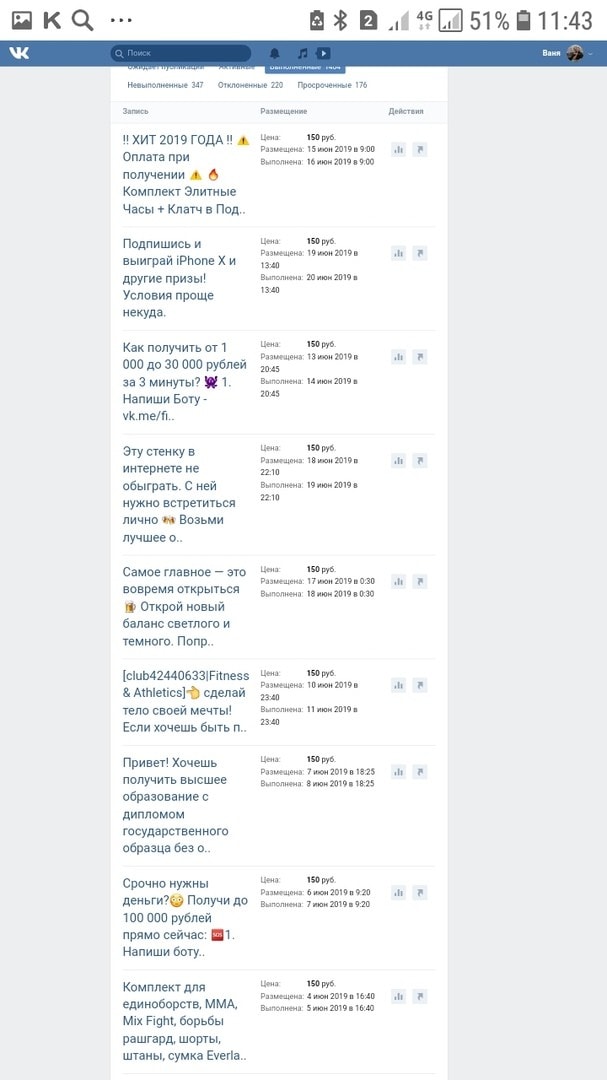Open the Самое главное post via arrow icon
This screenshot has height=1080, width=607.
coord(420,581)
